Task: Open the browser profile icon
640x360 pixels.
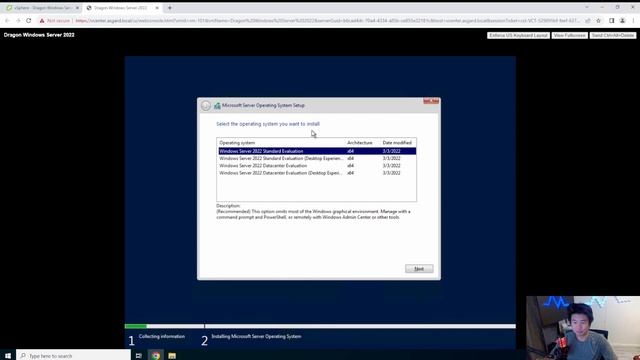Action: click(x=622, y=20)
